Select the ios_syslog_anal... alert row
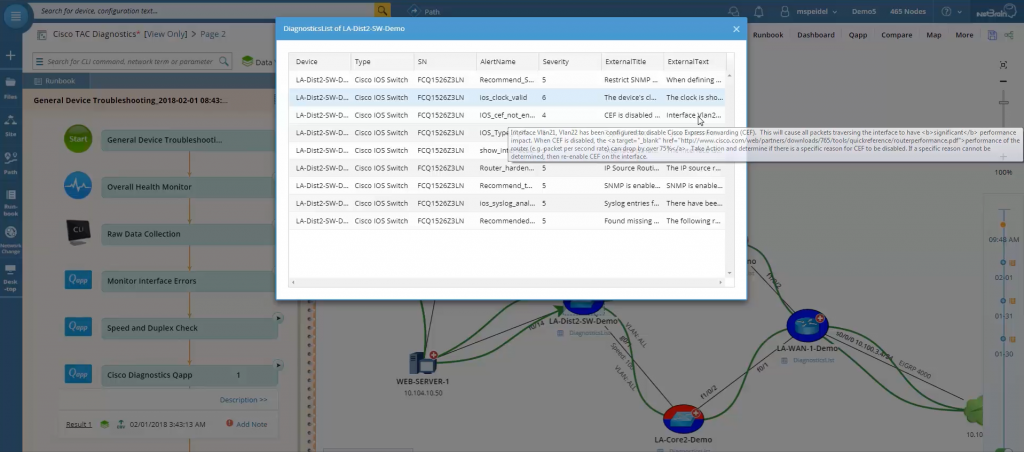This screenshot has width=1024, height=452. click(x=508, y=203)
